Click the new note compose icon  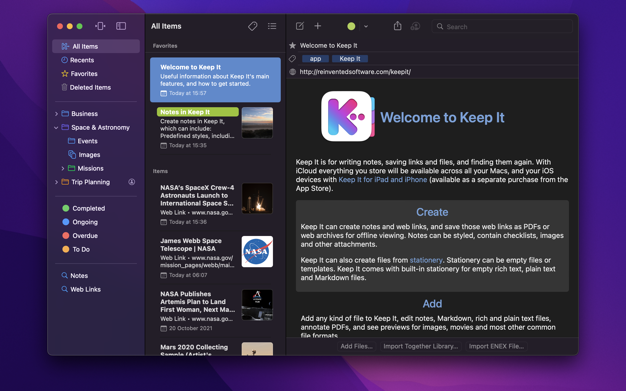(x=299, y=26)
